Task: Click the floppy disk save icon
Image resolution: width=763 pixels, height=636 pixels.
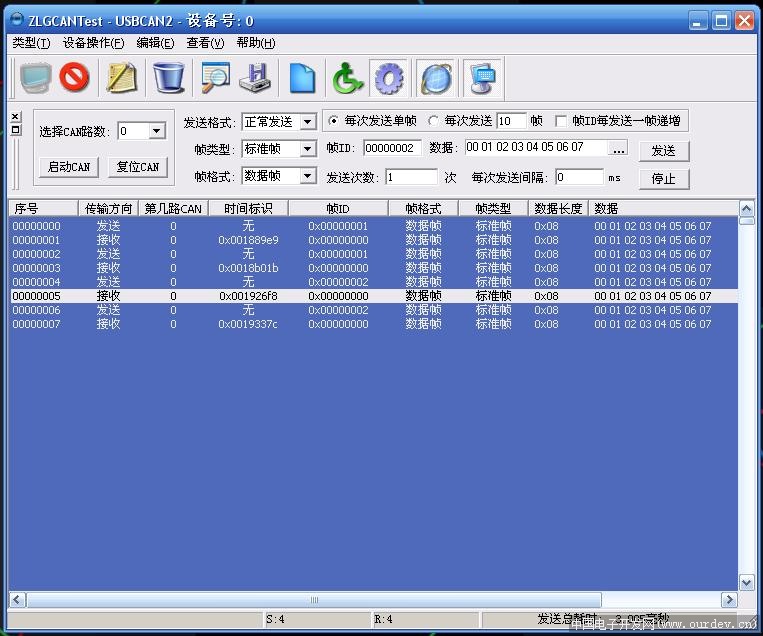Action: 255,78
